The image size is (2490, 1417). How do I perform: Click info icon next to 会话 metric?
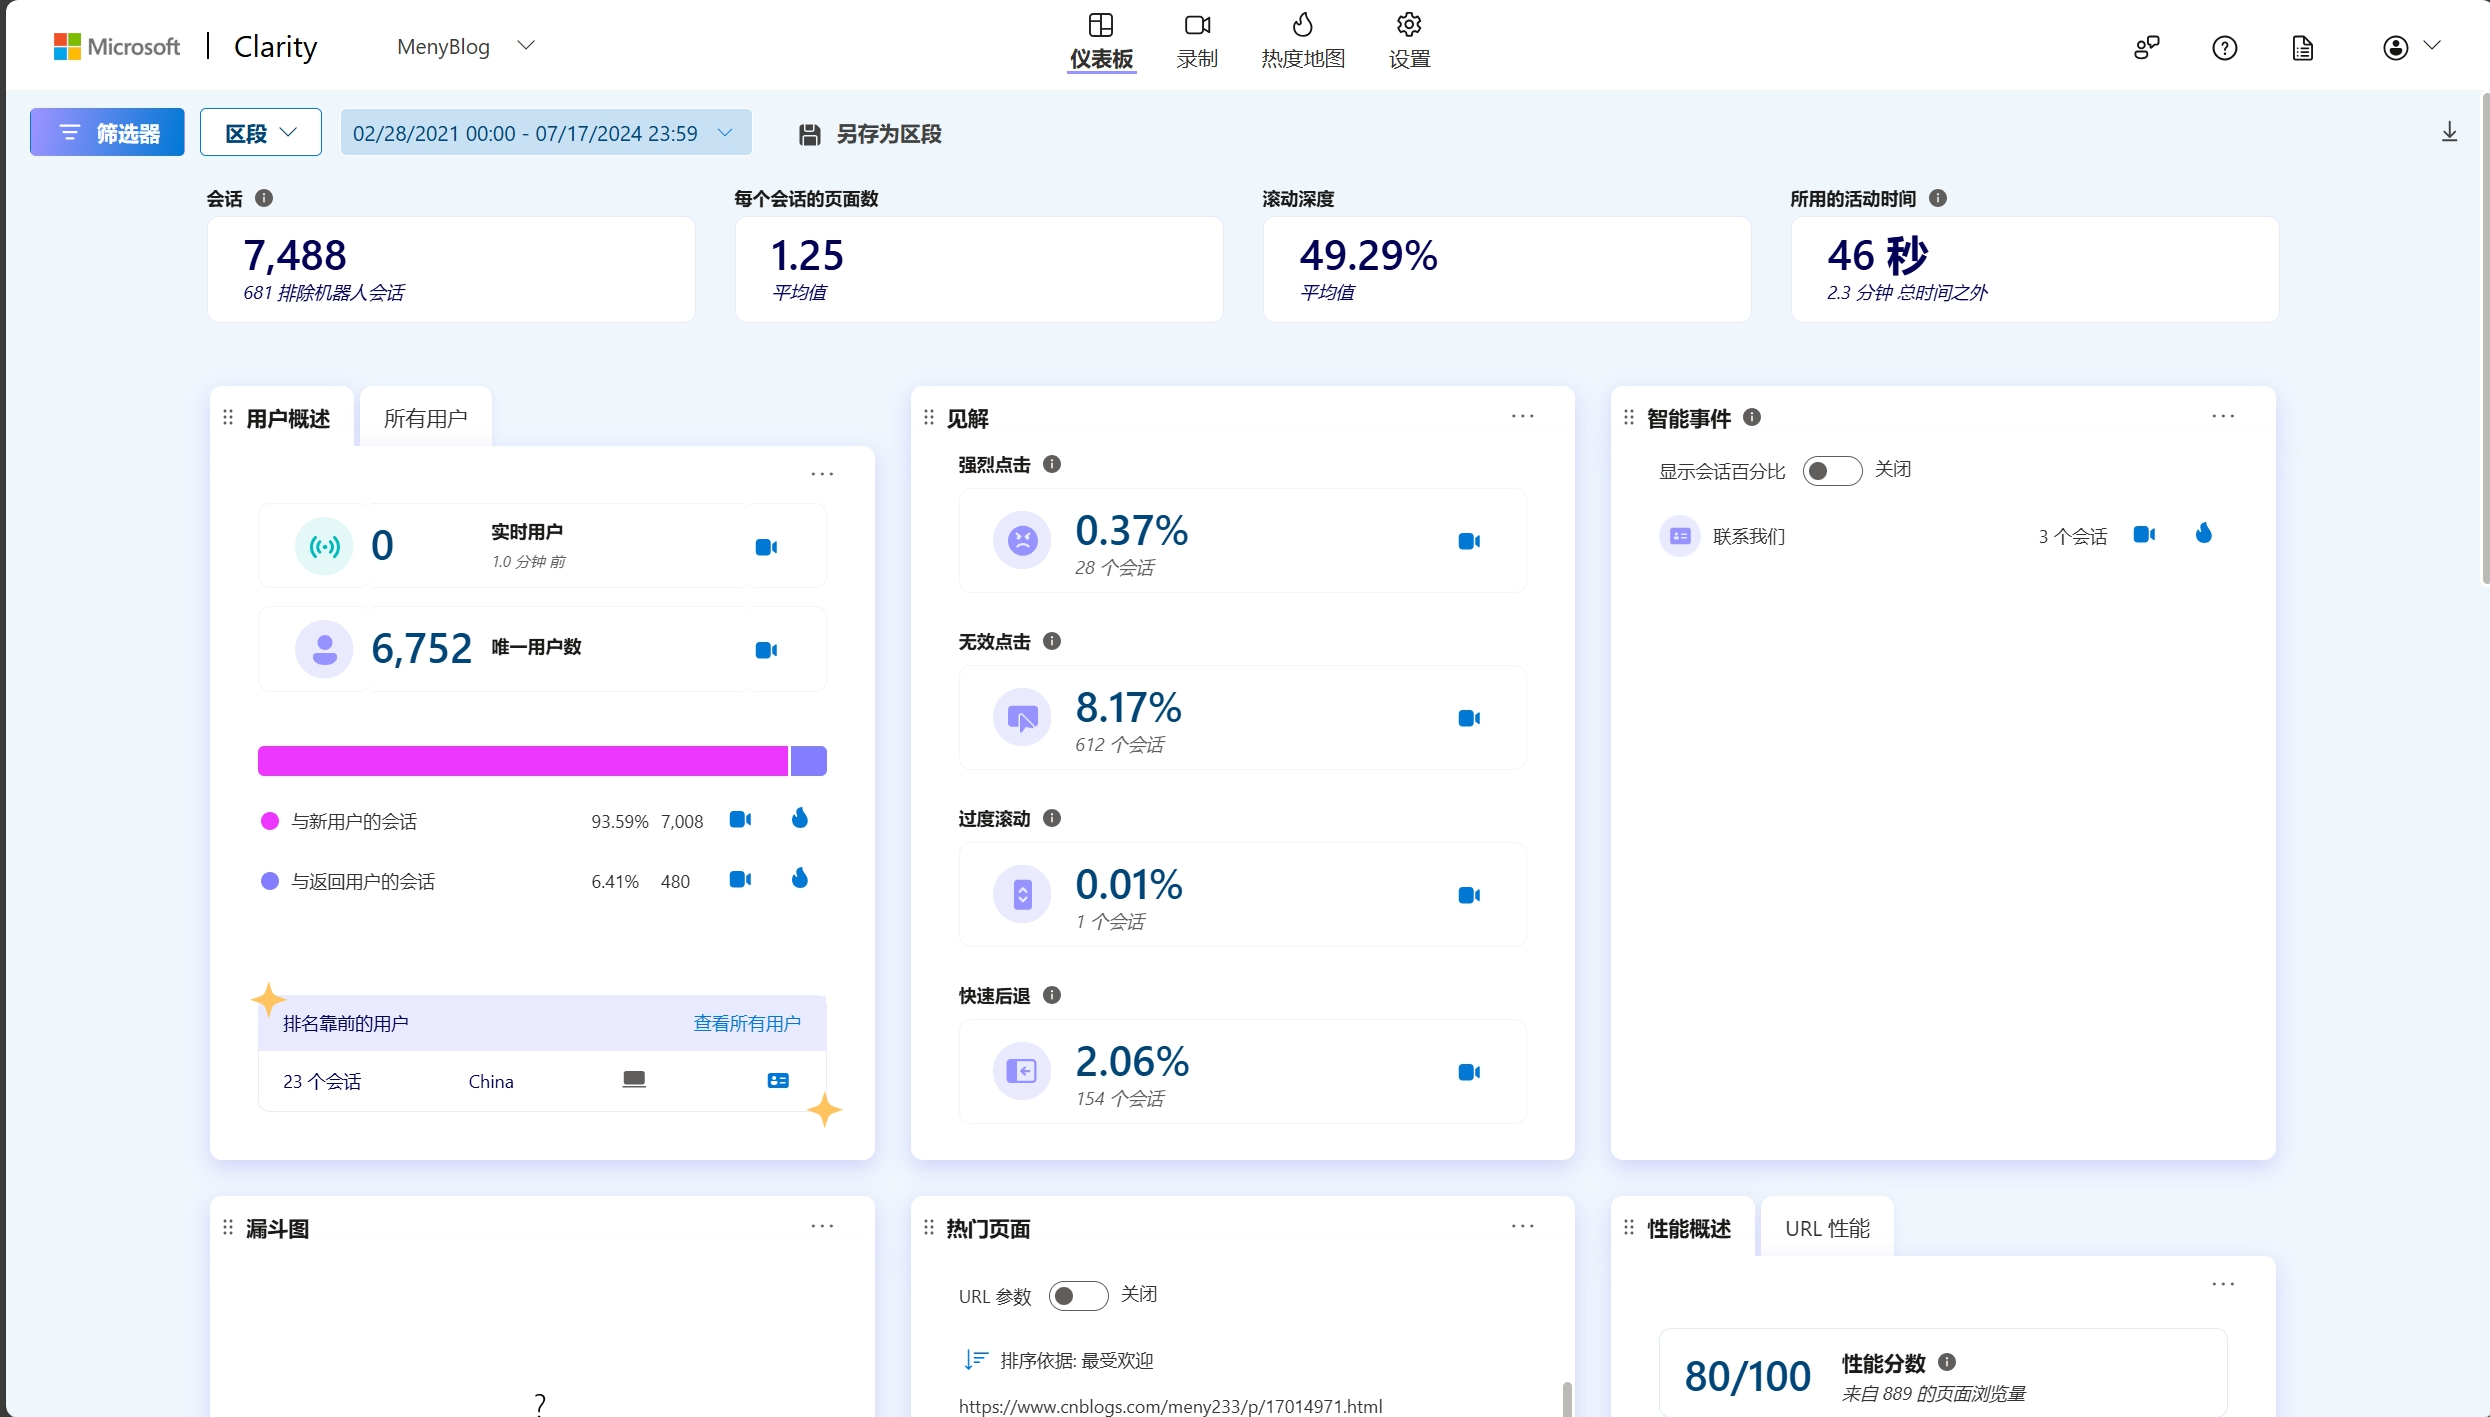pos(264,198)
